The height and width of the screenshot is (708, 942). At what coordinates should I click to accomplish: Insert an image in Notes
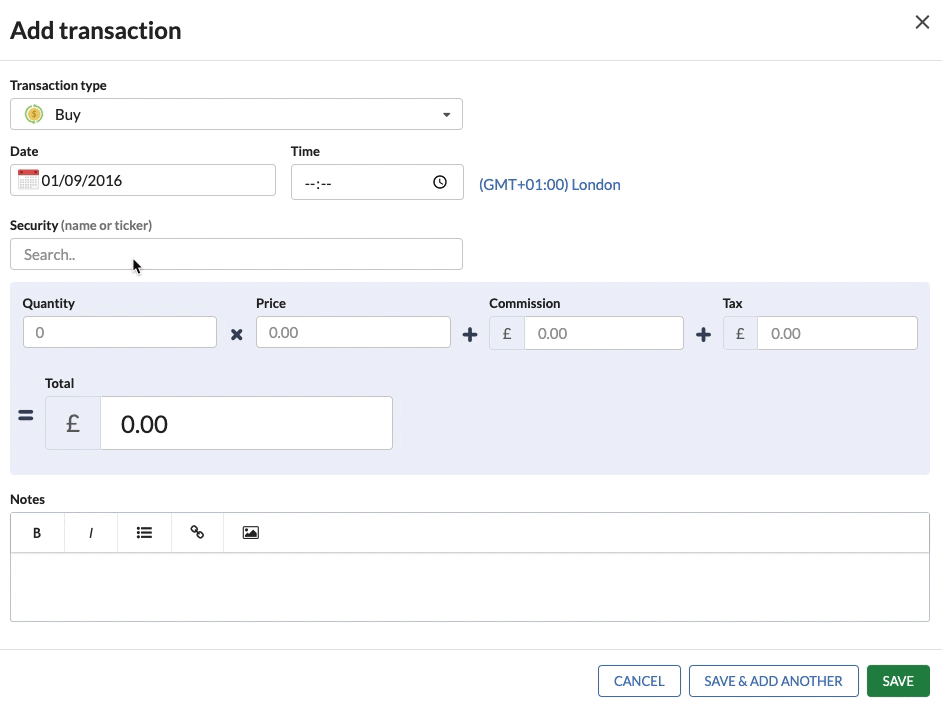(x=251, y=533)
